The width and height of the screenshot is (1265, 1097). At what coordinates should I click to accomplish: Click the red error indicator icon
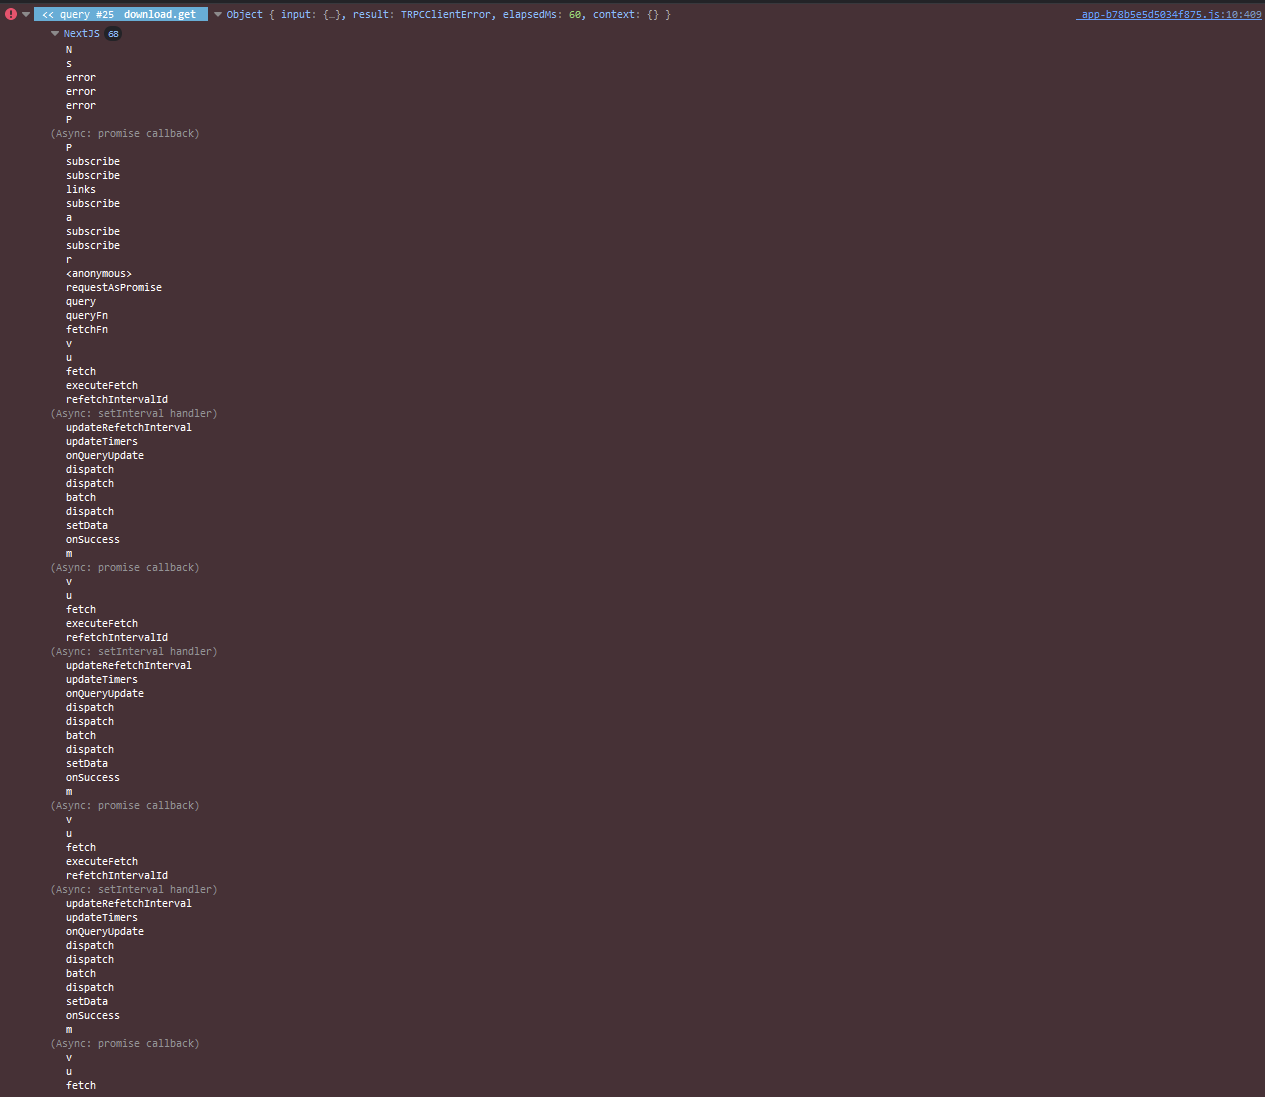(10, 13)
